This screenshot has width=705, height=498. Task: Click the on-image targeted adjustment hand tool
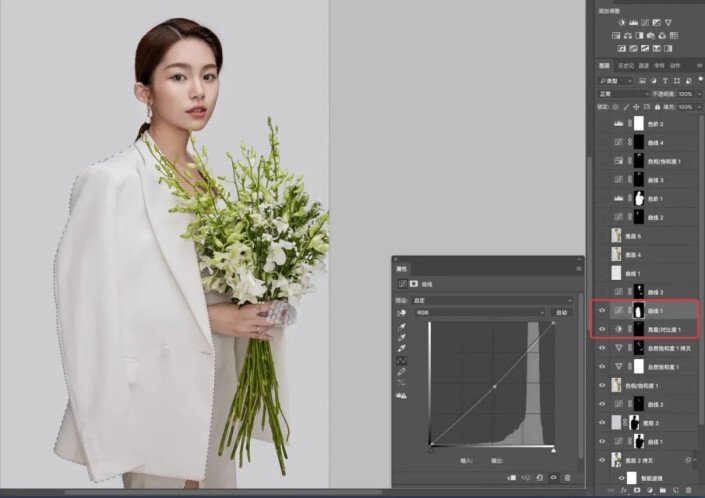click(401, 313)
